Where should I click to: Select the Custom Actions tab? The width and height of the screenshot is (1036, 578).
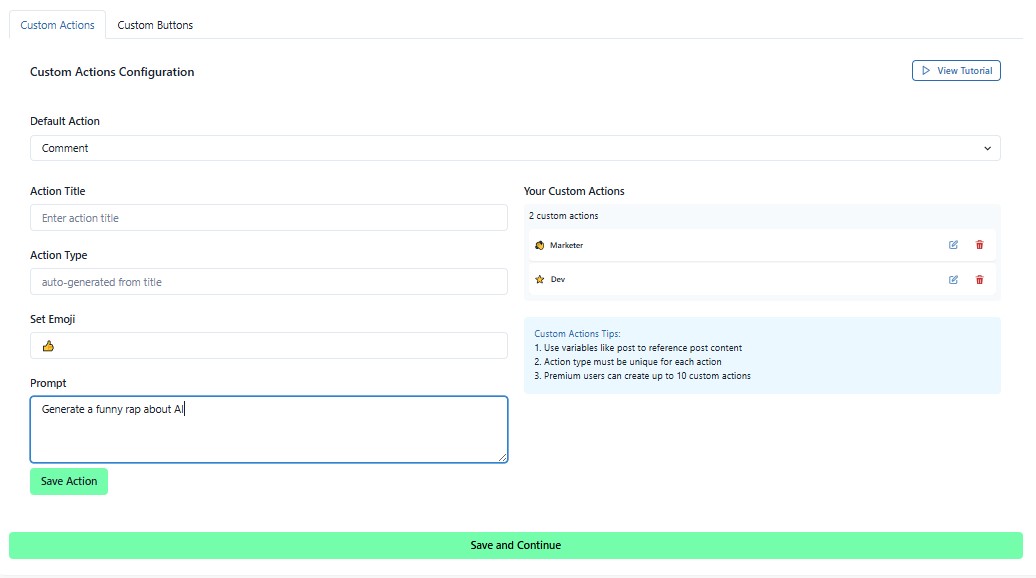pos(57,25)
